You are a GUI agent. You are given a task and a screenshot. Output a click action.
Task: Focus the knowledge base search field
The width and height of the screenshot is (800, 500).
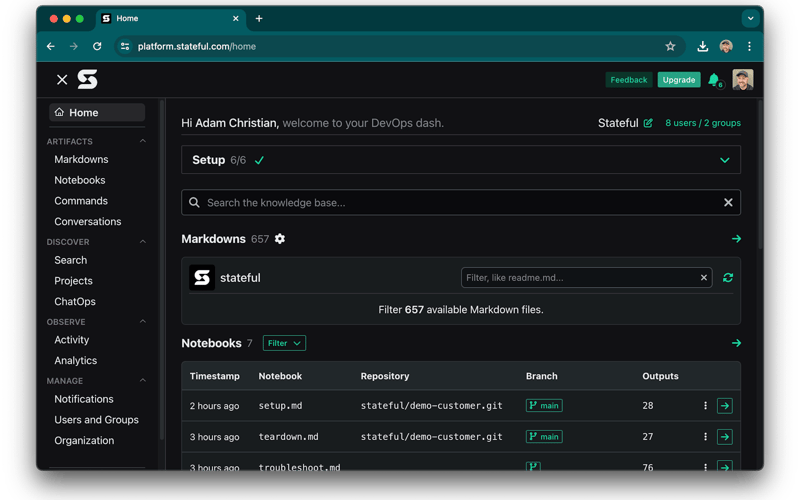point(461,203)
